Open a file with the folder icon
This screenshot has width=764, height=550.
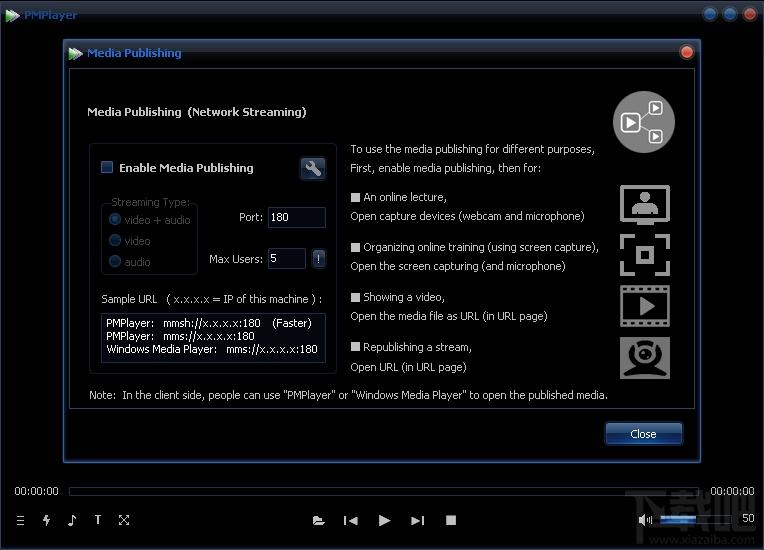click(x=319, y=521)
